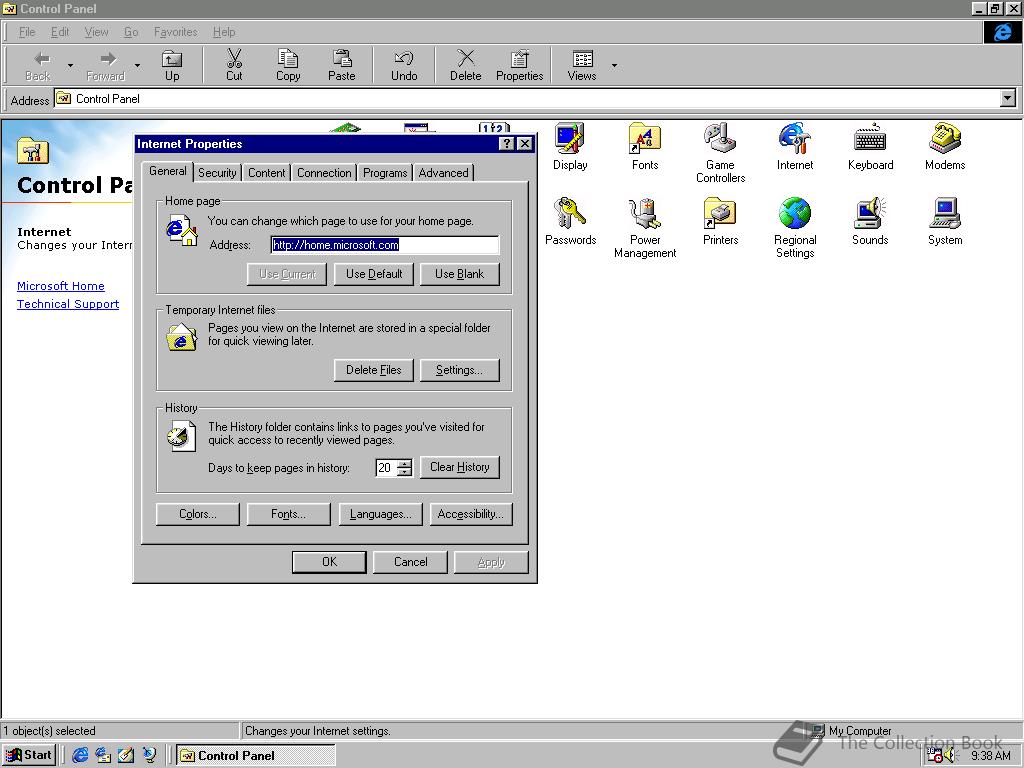Decrease days to keep history spinner
1024x768 pixels.
tap(406, 472)
